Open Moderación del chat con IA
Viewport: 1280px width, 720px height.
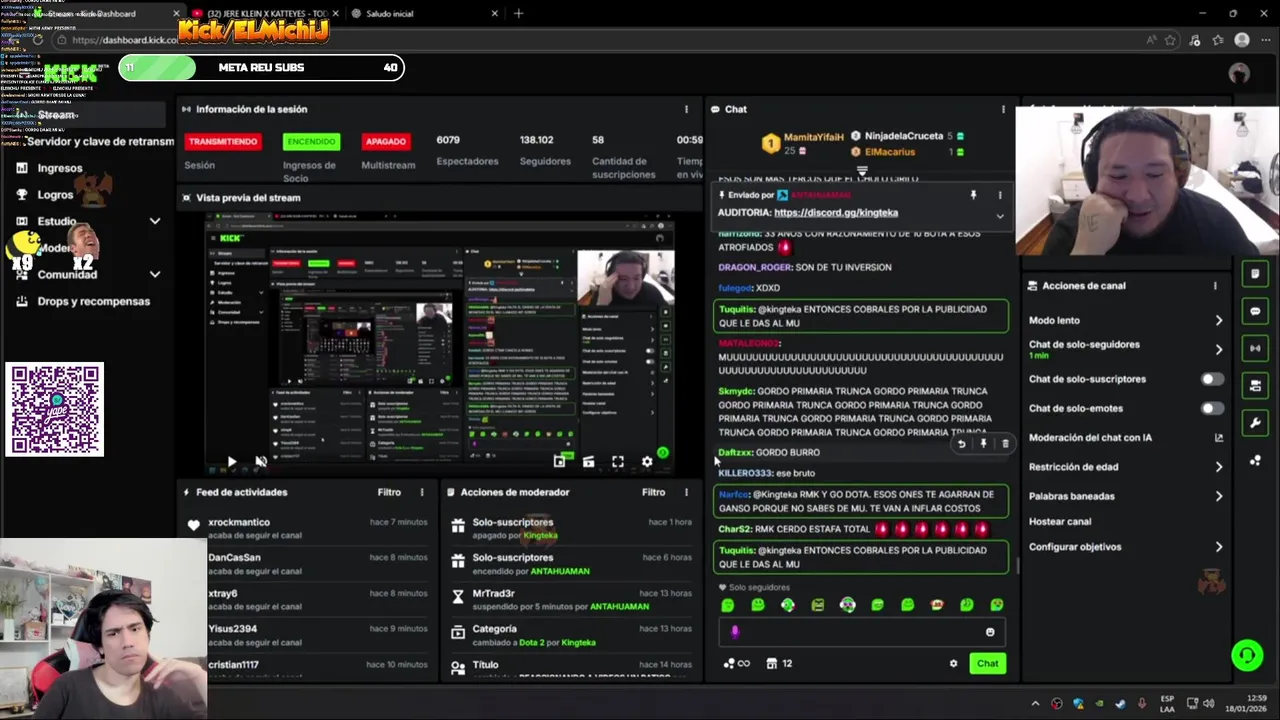(x=1125, y=437)
